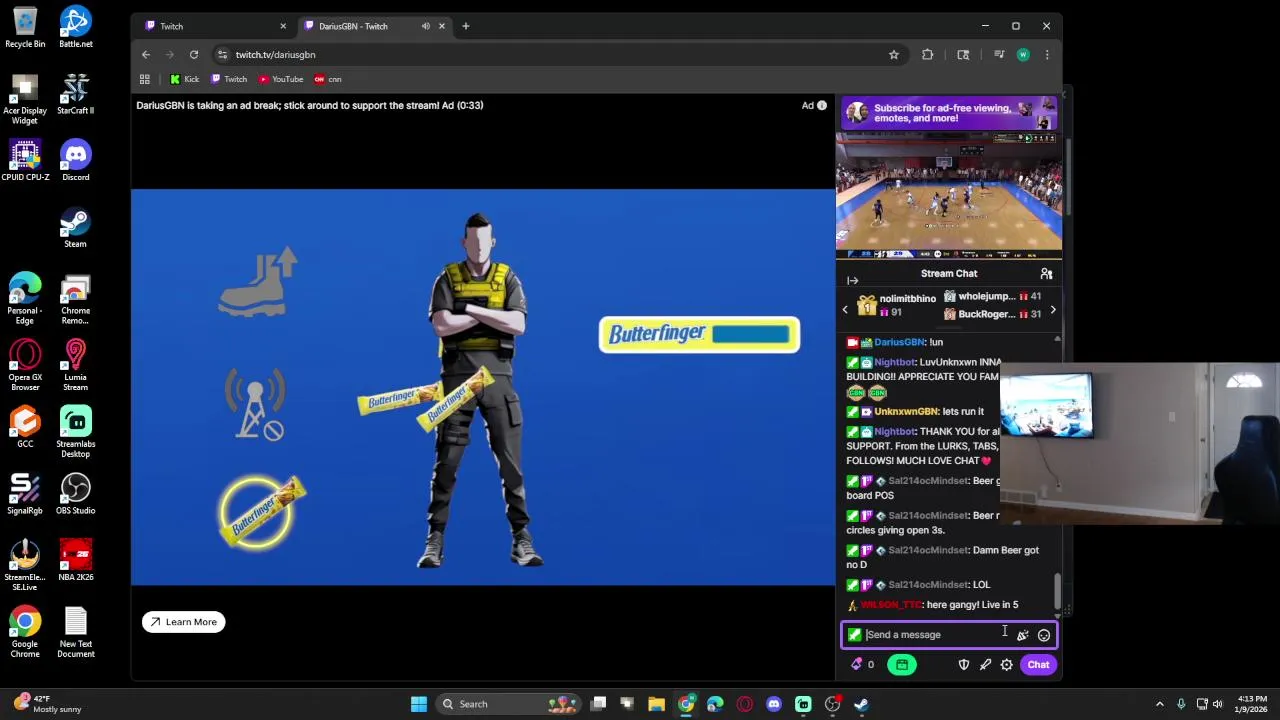Open the chat community users list icon
The width and height of the screenshot is (1280, 720).
click(1046, 274)
